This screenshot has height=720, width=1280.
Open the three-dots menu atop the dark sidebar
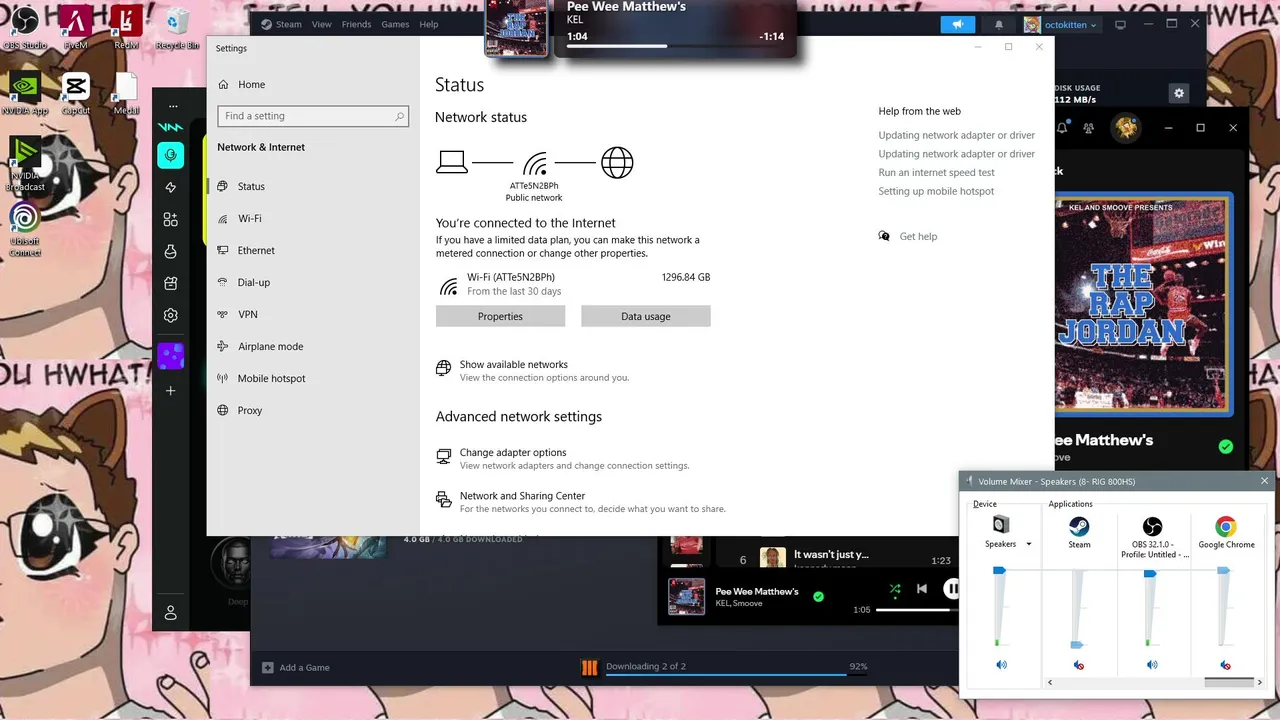click(x=173, y=106)
